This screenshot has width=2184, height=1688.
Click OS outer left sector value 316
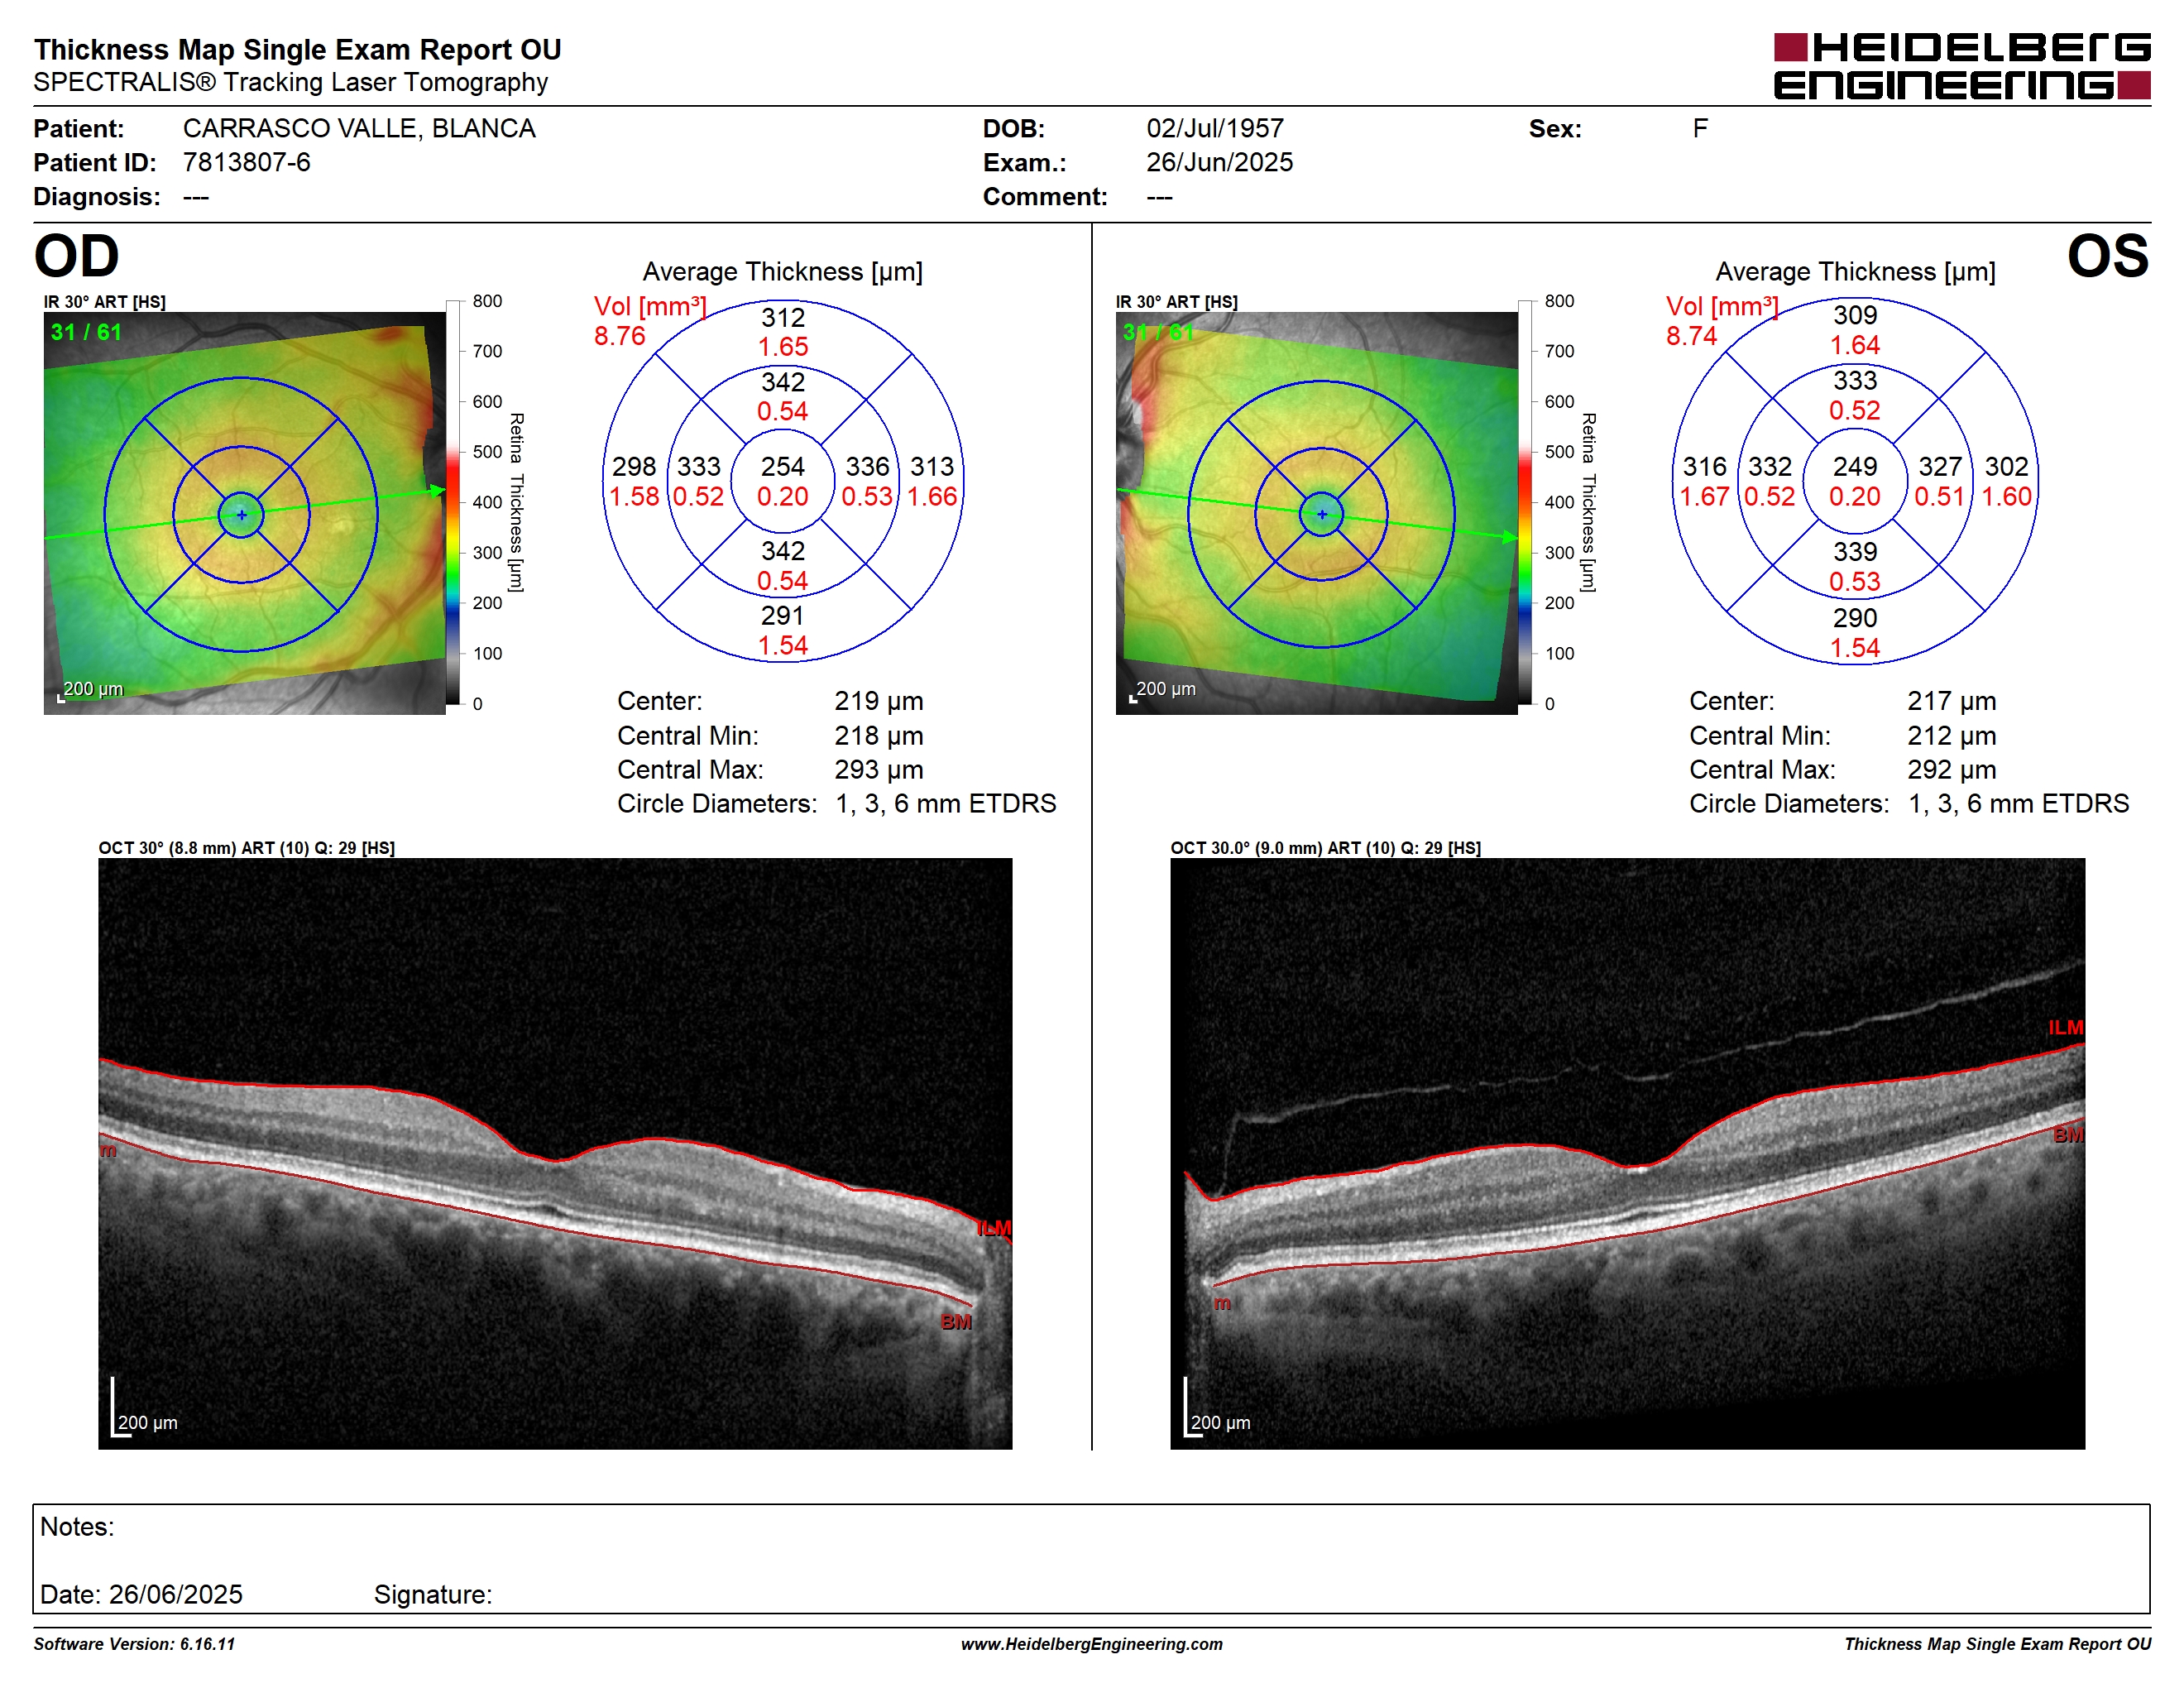(1705, 466)
